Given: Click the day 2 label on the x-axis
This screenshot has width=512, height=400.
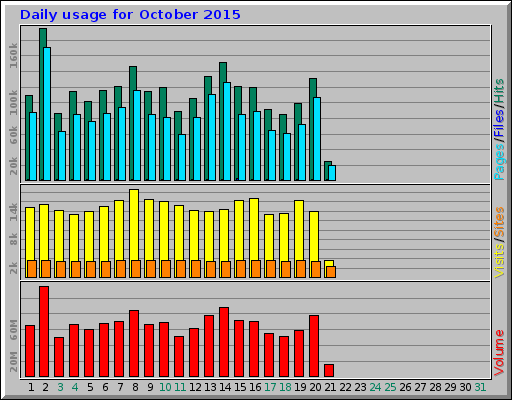Looking at the screenshot, I should click(46, 387).
